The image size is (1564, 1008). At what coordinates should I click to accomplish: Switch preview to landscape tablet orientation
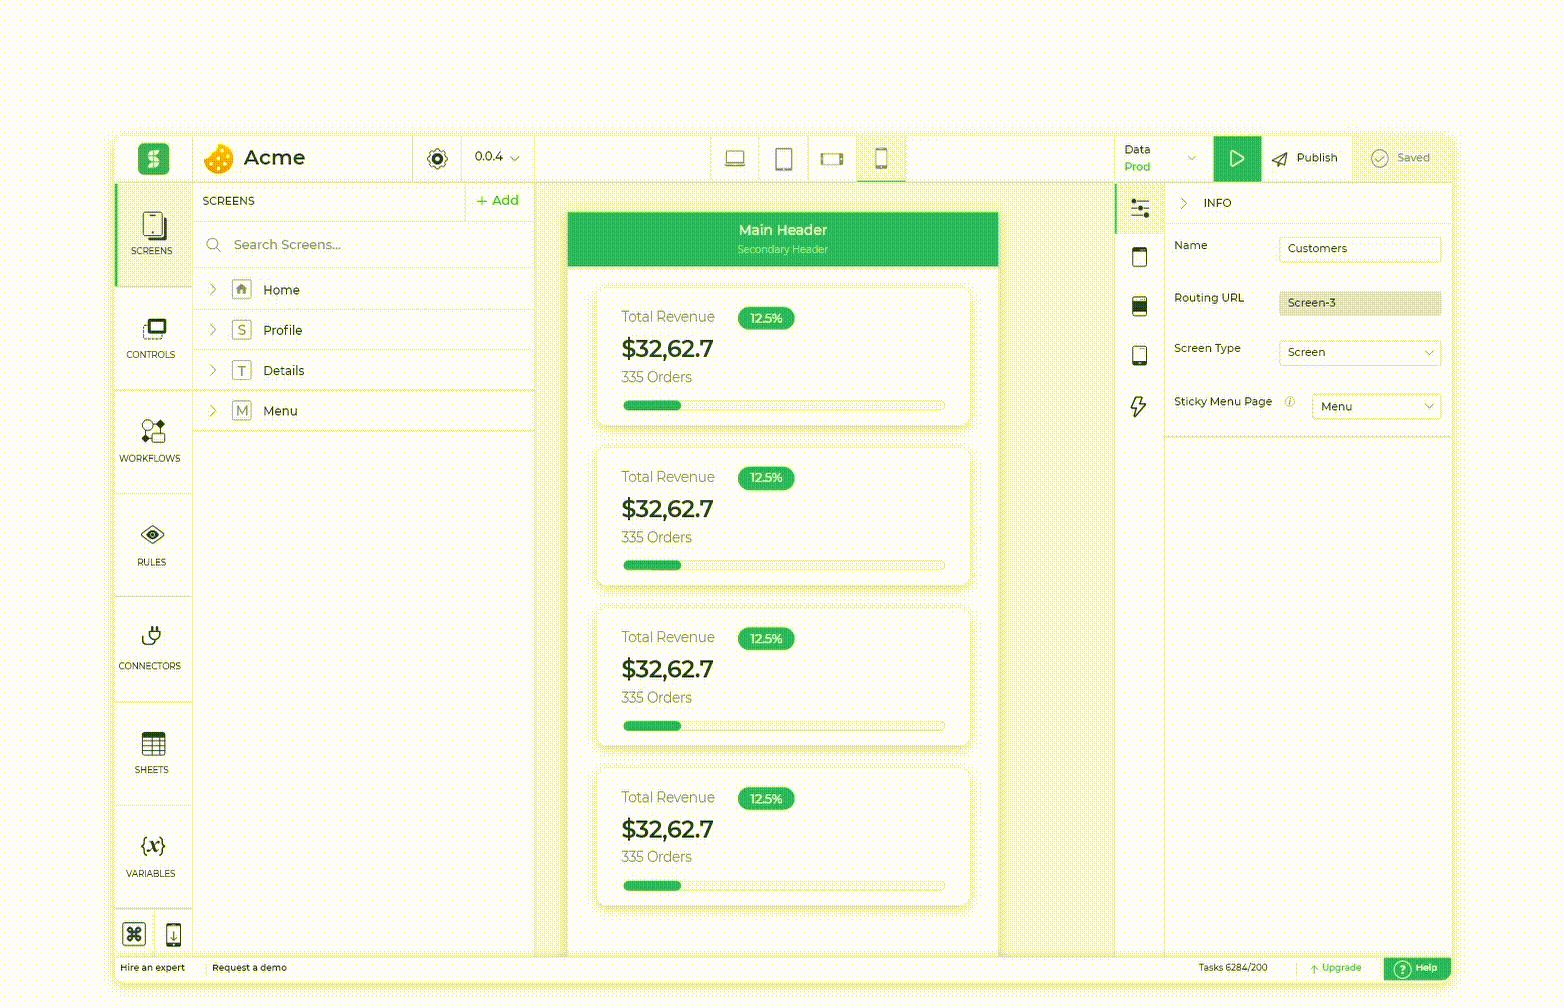click(x=831, y=157)
